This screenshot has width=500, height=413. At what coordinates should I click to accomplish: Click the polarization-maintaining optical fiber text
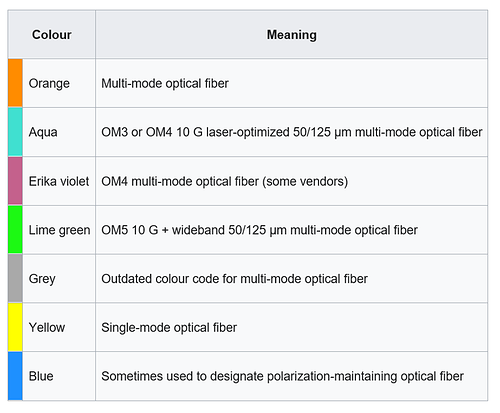click(x=365, y=376)
